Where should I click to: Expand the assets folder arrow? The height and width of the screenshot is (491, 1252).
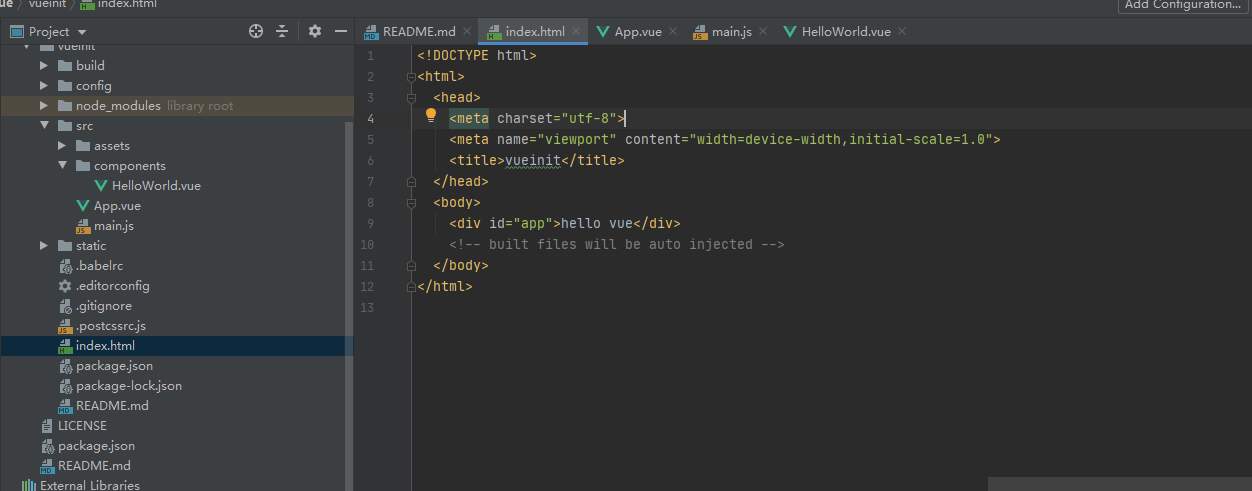[x=62, y=146]
